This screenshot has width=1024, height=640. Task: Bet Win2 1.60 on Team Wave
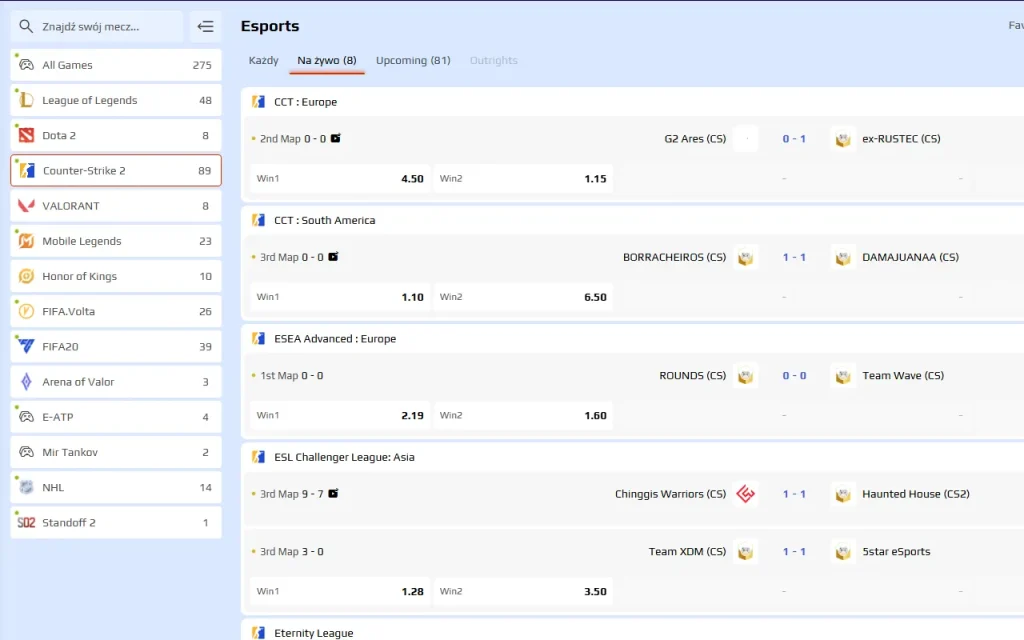523,415
